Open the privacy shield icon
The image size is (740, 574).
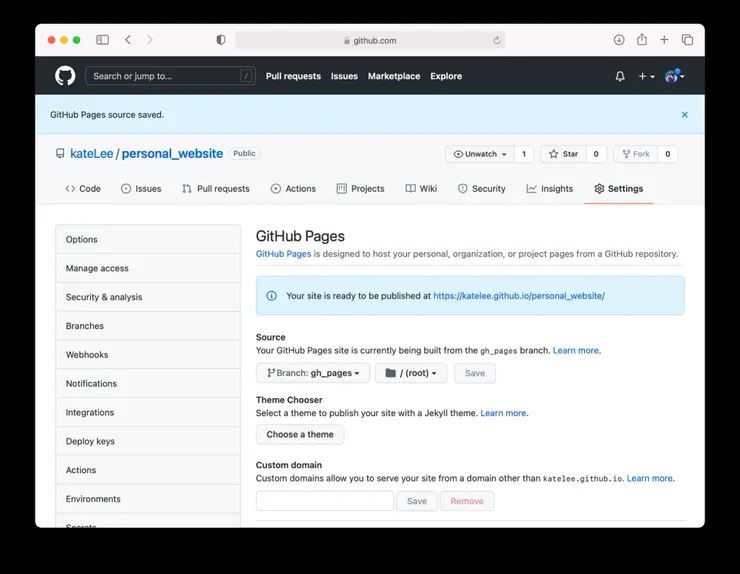[220, 40]
